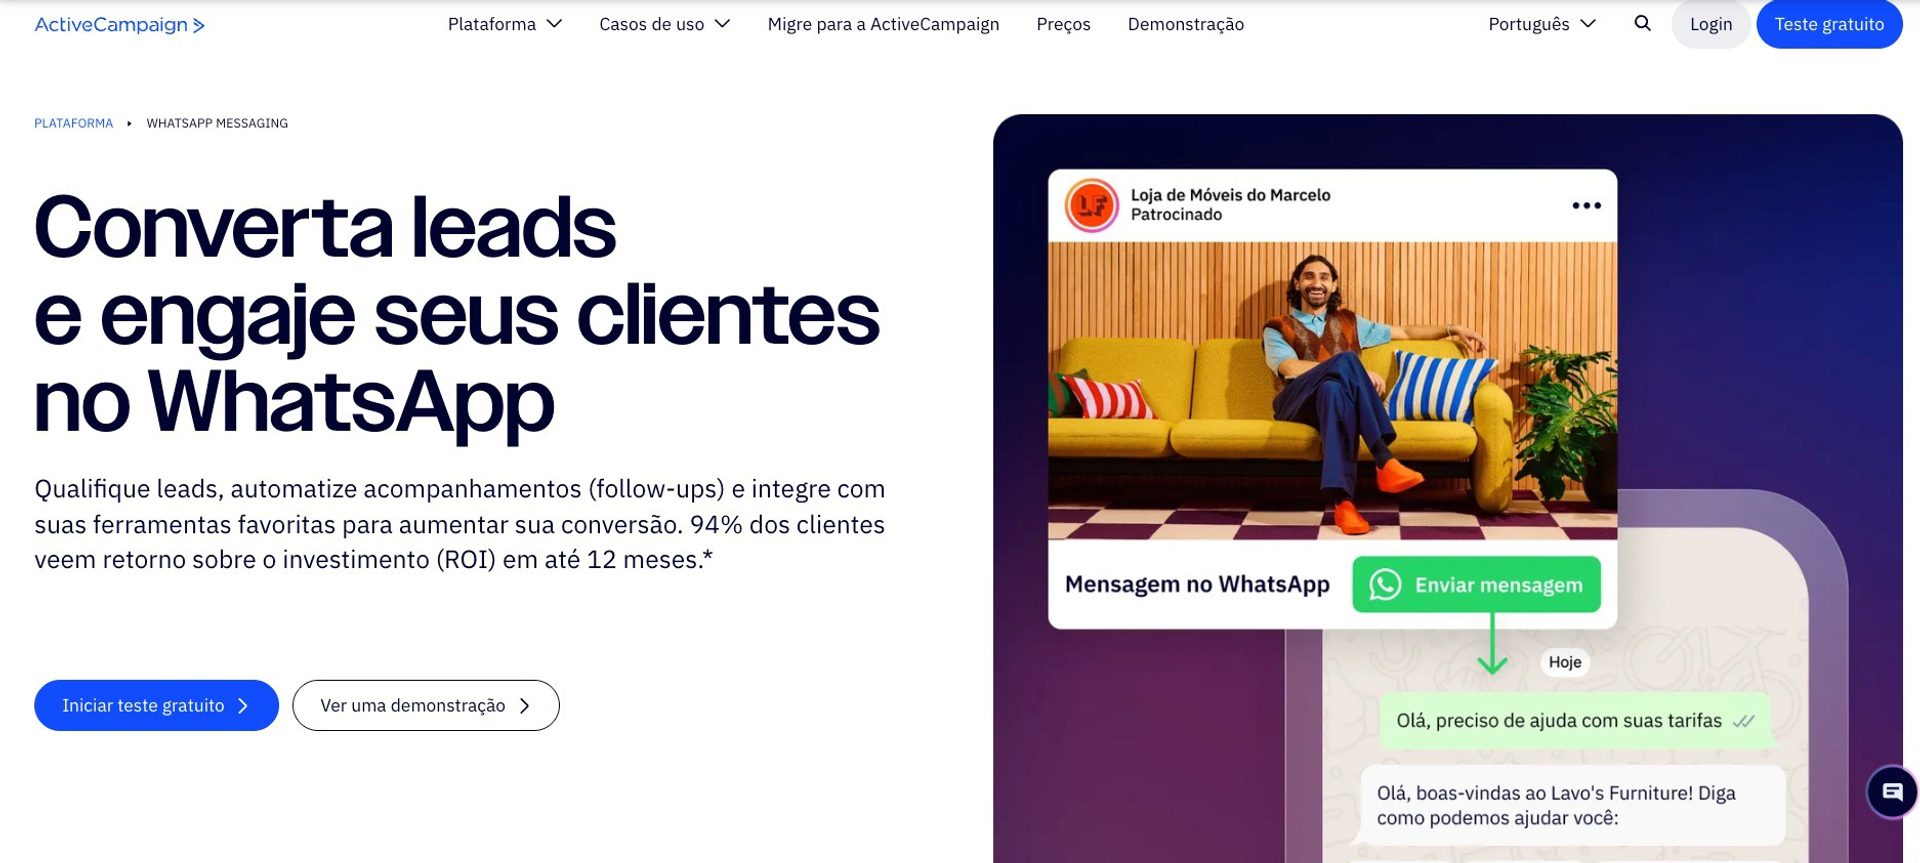The image size is (1920, 863).
Task: Click the green downward arrow graphic
Action: [1492, 644]
